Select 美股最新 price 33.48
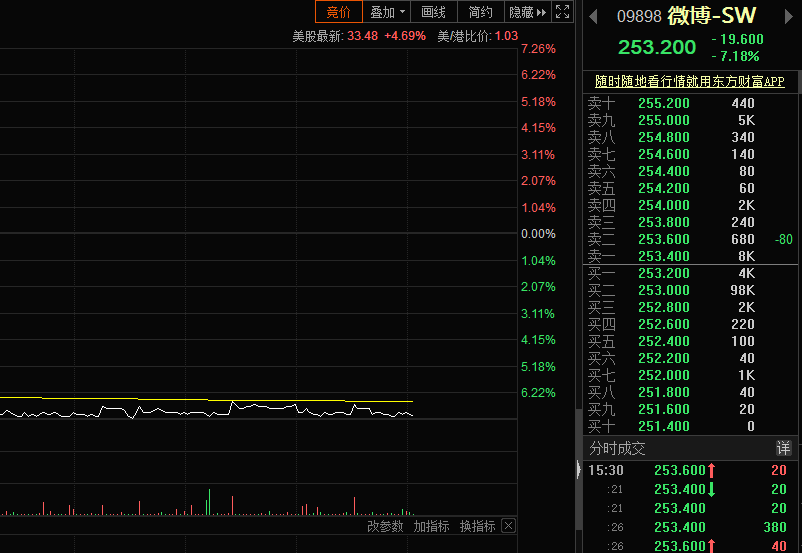Screen dimensions: 802x553 (x=363, y=36)
